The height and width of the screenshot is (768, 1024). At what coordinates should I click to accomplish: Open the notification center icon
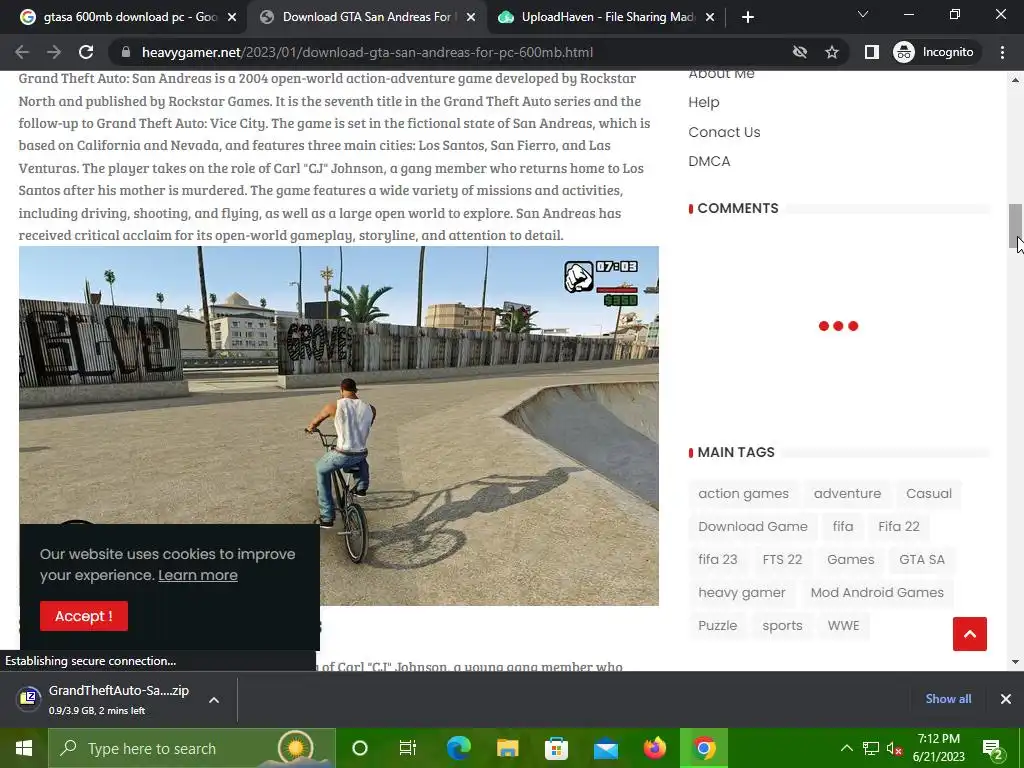[992, 748]
